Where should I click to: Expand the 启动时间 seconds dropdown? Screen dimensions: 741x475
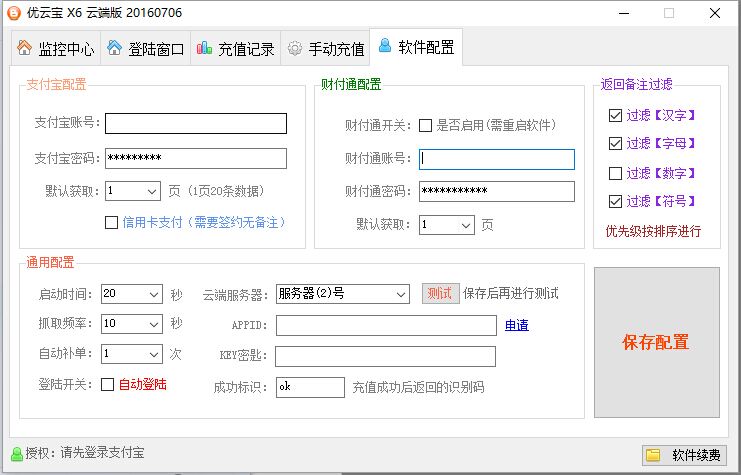153,294
